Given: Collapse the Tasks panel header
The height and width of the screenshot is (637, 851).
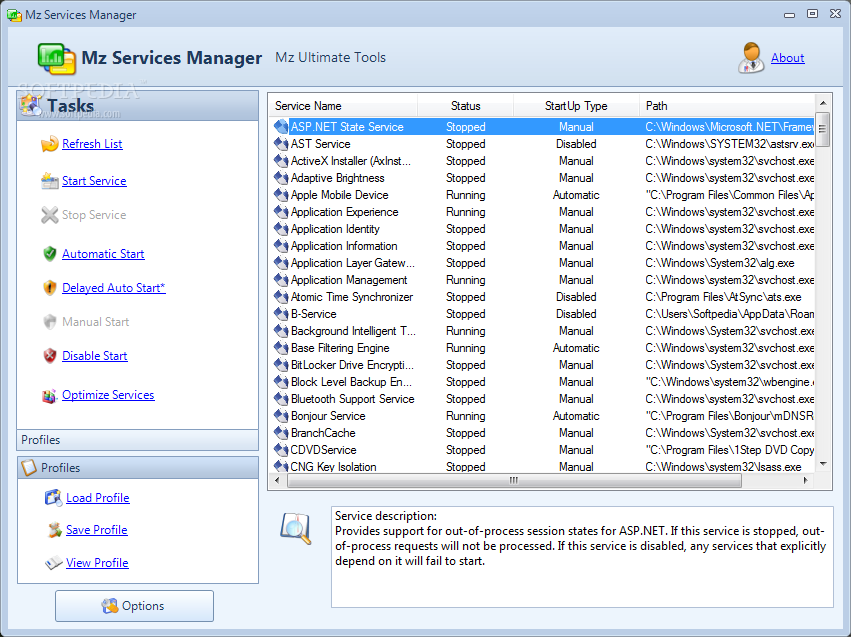Looking at the screenshot, I should point(138,106).
